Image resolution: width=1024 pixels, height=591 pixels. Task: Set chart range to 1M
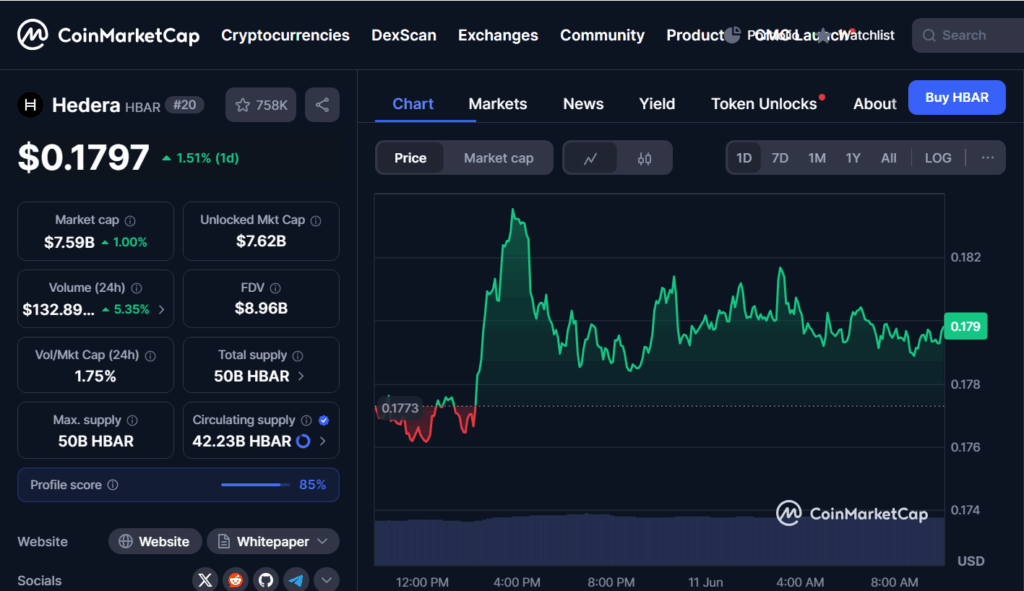[x=817, y=158]
